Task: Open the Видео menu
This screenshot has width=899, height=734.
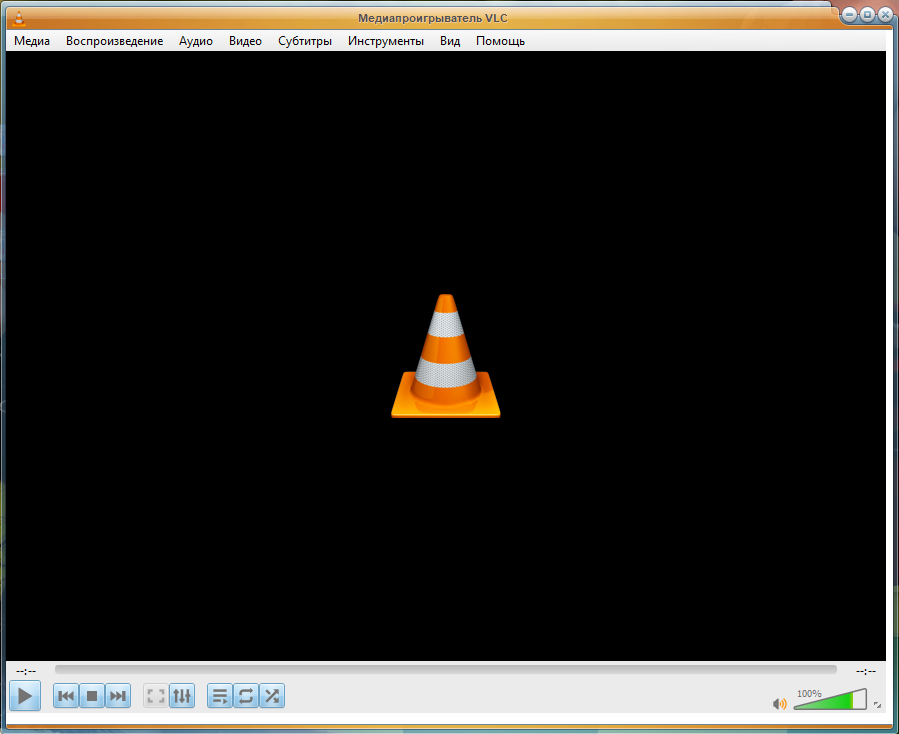Action: pyautogui.click(x=245, y=41)
